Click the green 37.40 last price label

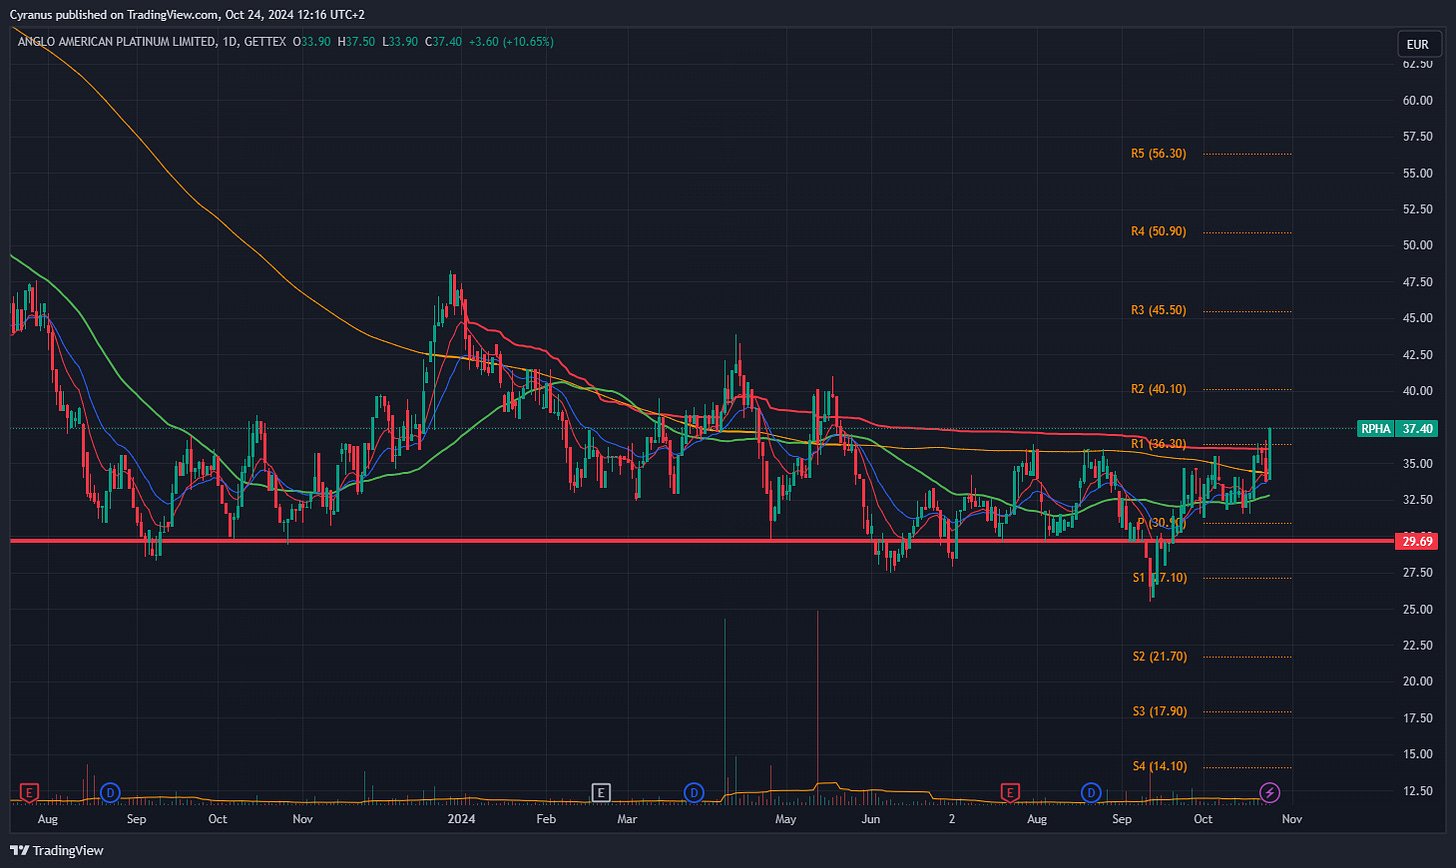[1417, 429]
